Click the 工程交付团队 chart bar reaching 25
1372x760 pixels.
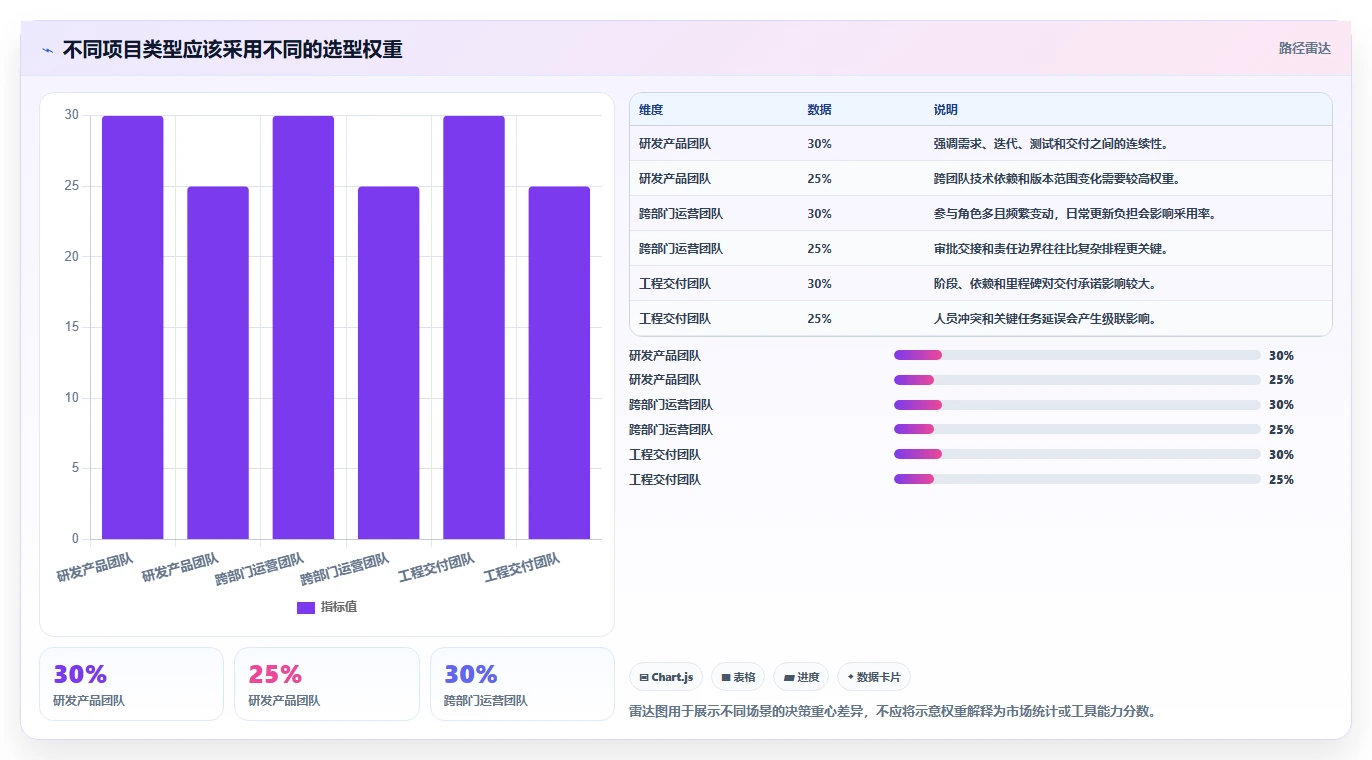[559, 363]
